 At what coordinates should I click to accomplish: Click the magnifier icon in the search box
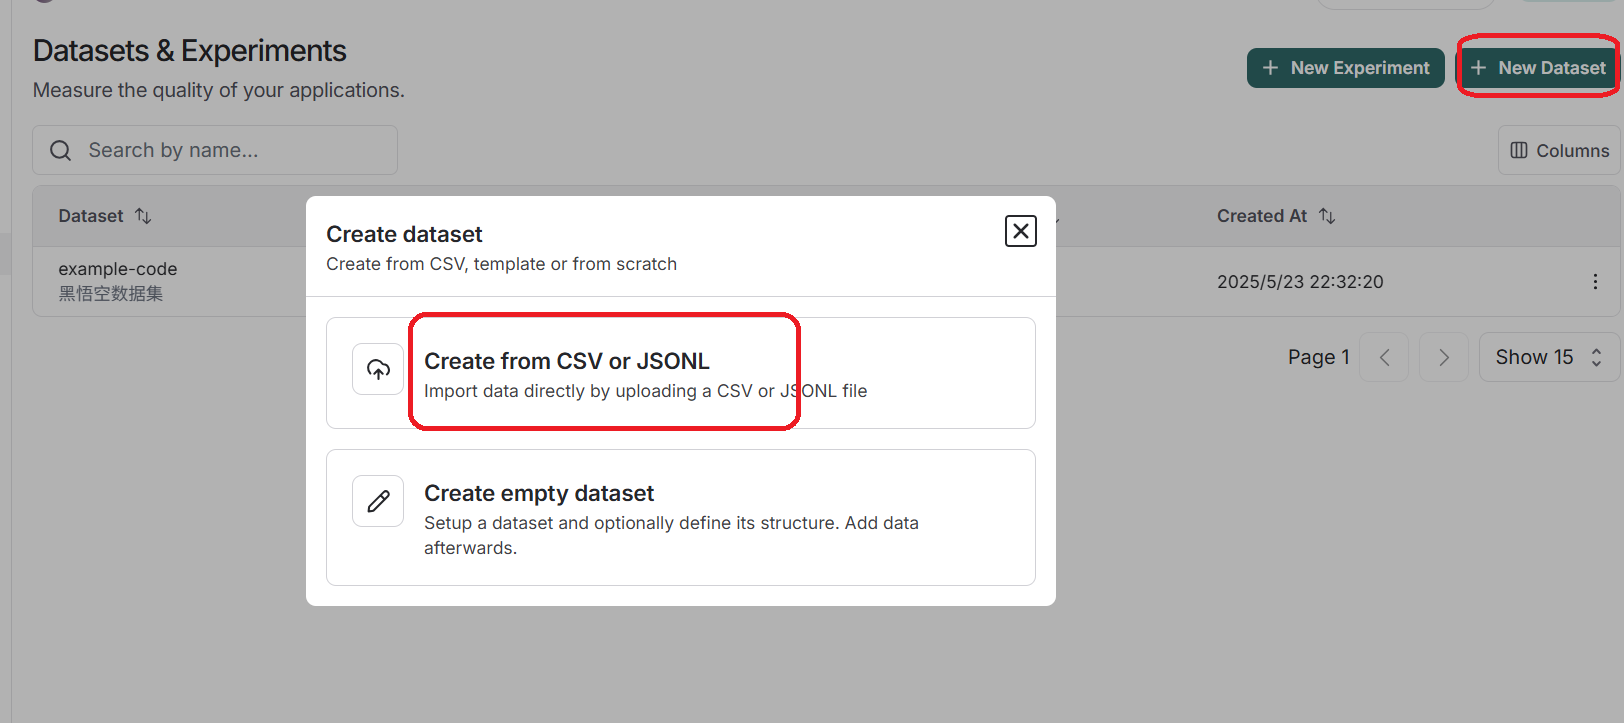61,150
